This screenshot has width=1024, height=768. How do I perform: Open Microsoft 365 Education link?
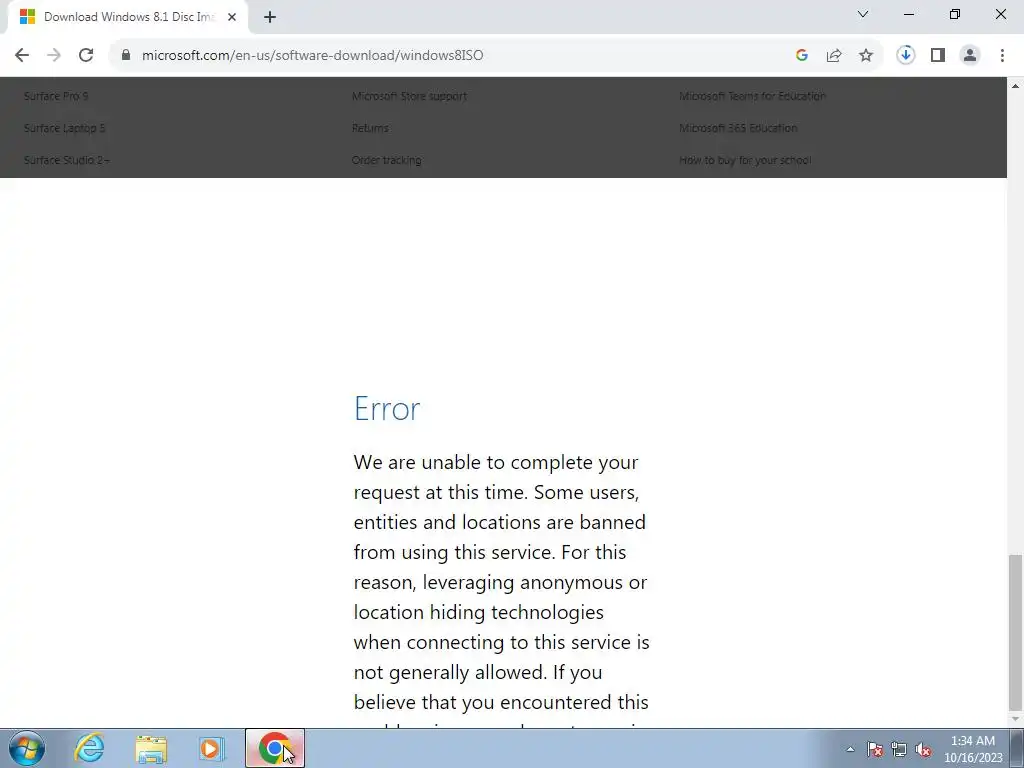click(738, 128)
